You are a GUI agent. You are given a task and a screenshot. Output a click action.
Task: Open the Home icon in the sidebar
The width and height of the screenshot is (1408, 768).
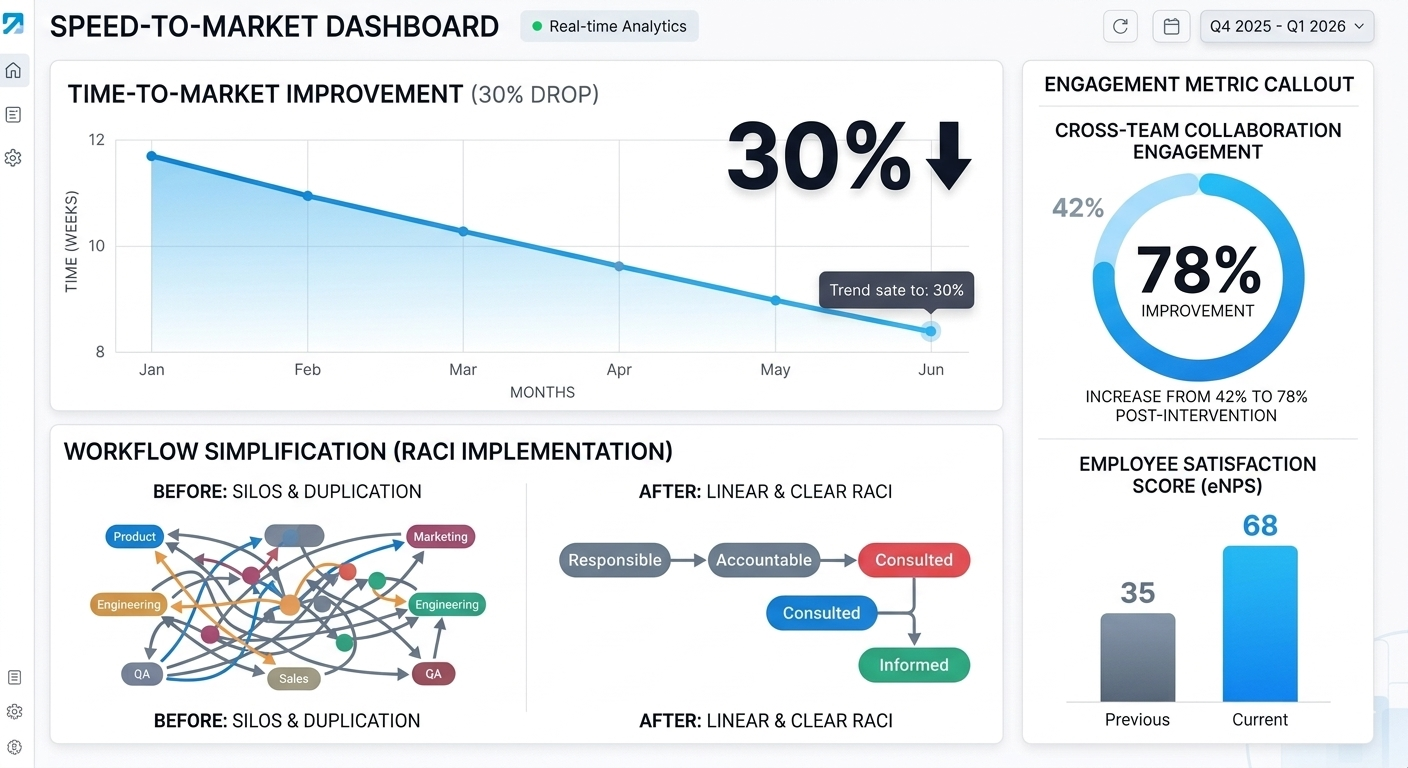point(13,71)
